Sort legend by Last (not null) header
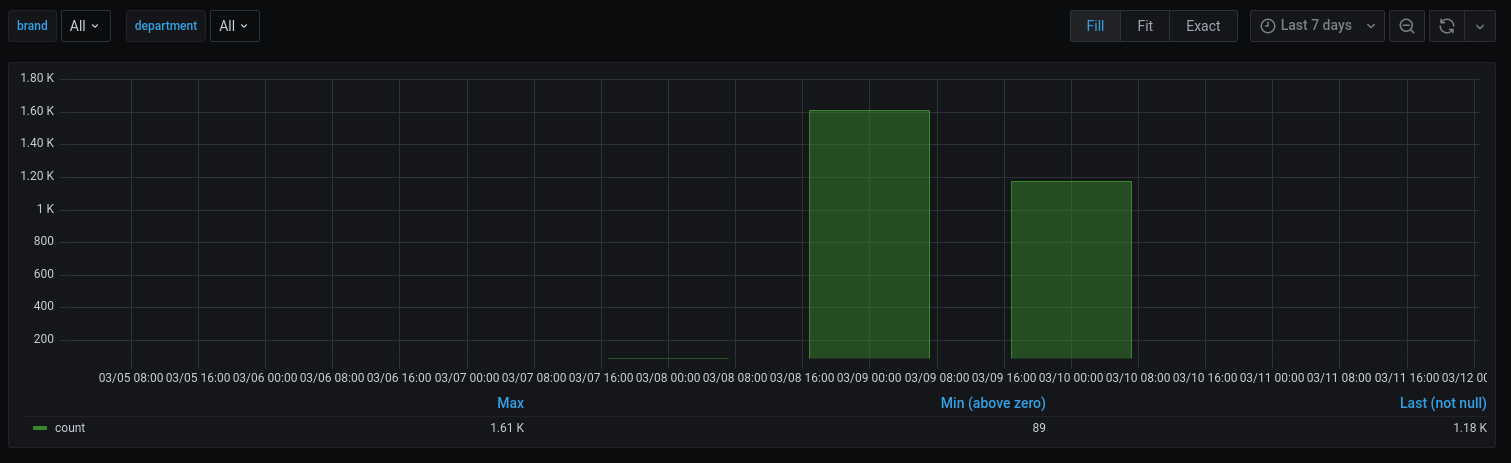This screenshot has height=463, width=1511. click(1443, 403)
